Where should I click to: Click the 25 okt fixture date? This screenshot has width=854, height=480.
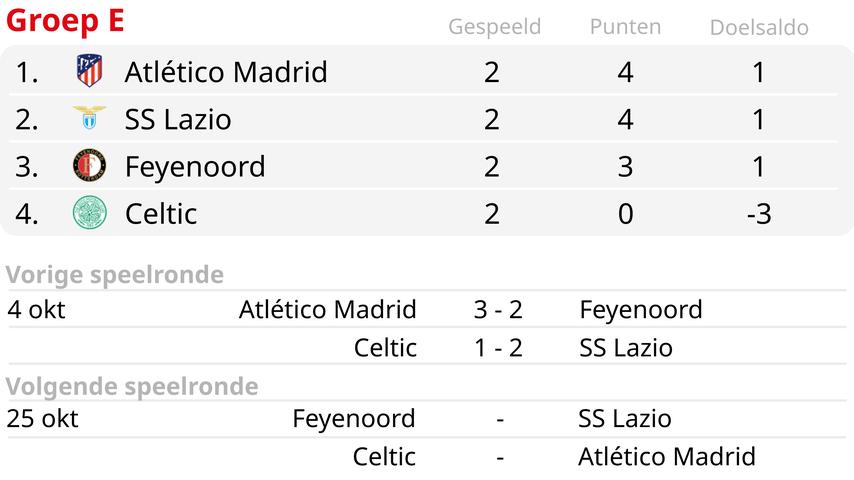42,418
